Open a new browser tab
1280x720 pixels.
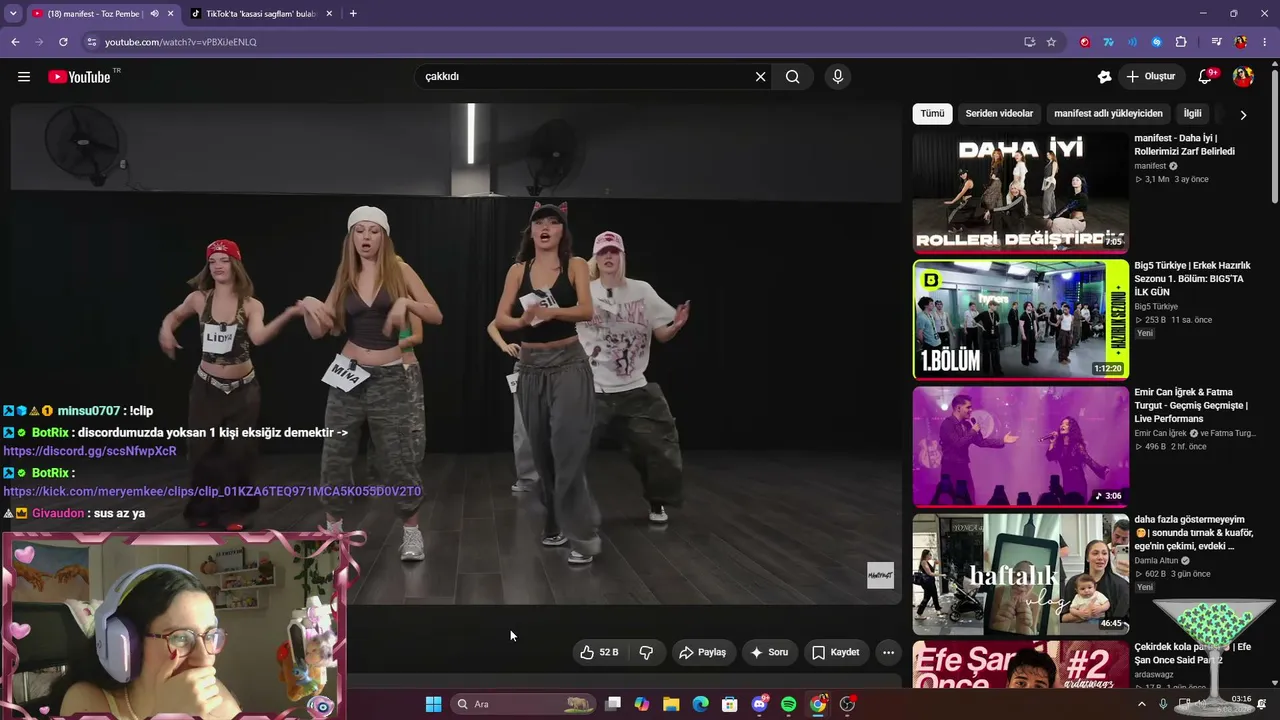pos(353,13)
